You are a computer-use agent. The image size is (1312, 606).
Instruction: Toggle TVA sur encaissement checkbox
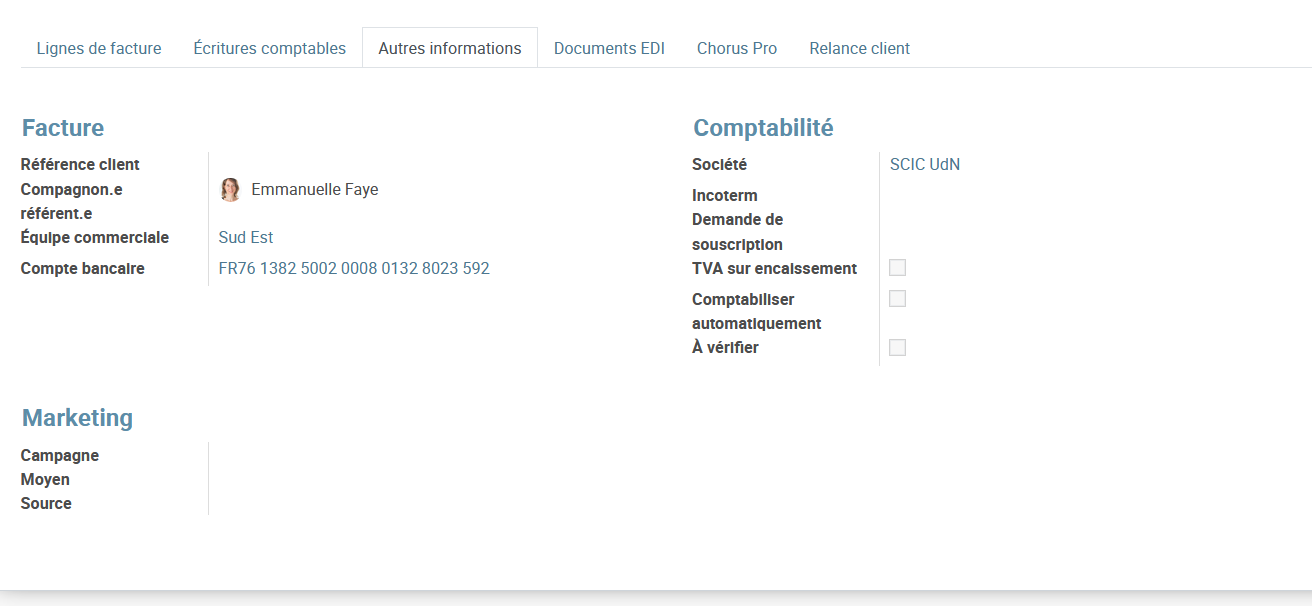897,268
